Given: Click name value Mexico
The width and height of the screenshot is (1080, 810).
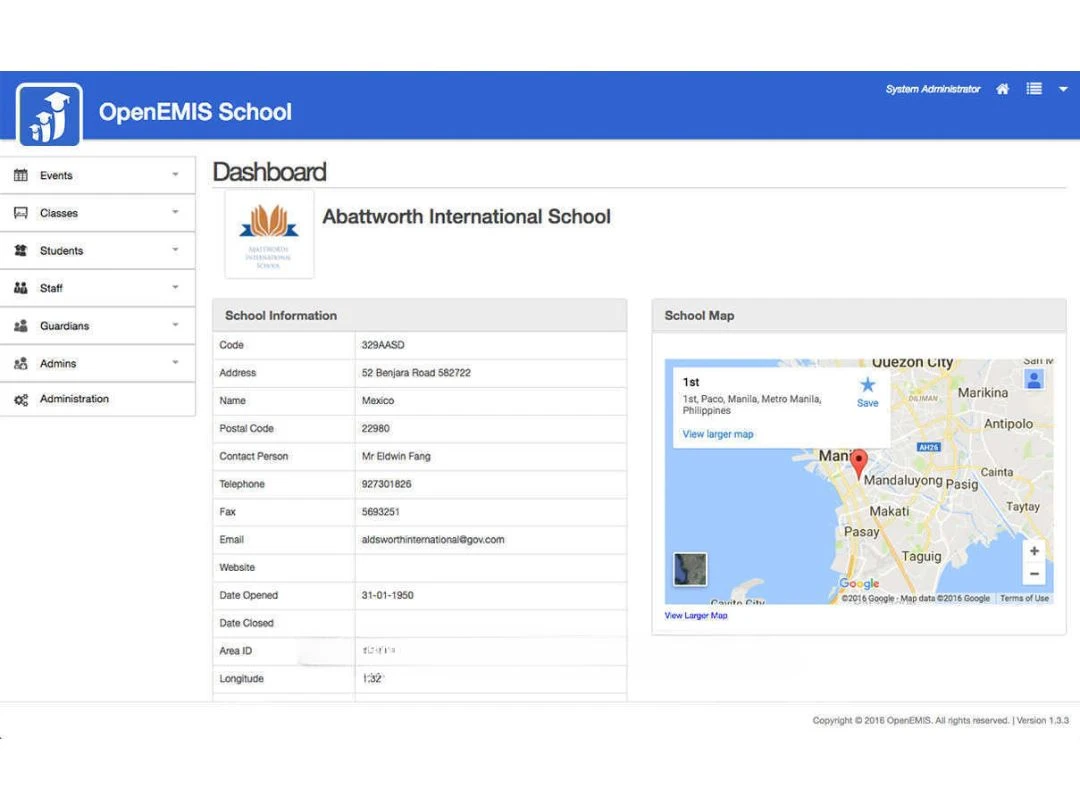Looking at the screenshot, I should pyautogui.click(x=377, y=401).
